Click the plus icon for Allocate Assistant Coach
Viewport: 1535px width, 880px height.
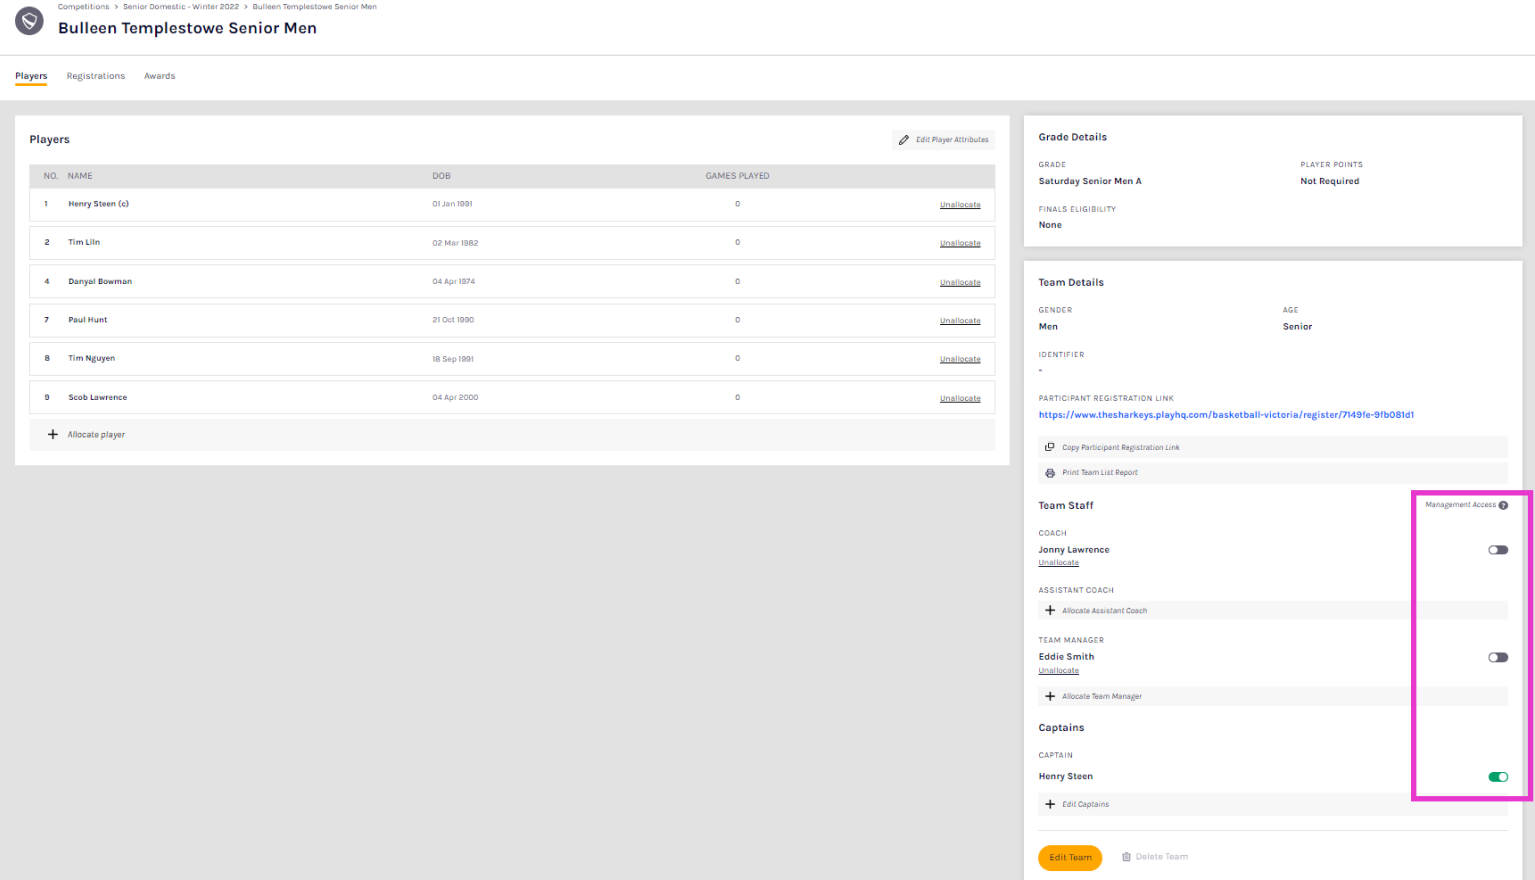1049,611
